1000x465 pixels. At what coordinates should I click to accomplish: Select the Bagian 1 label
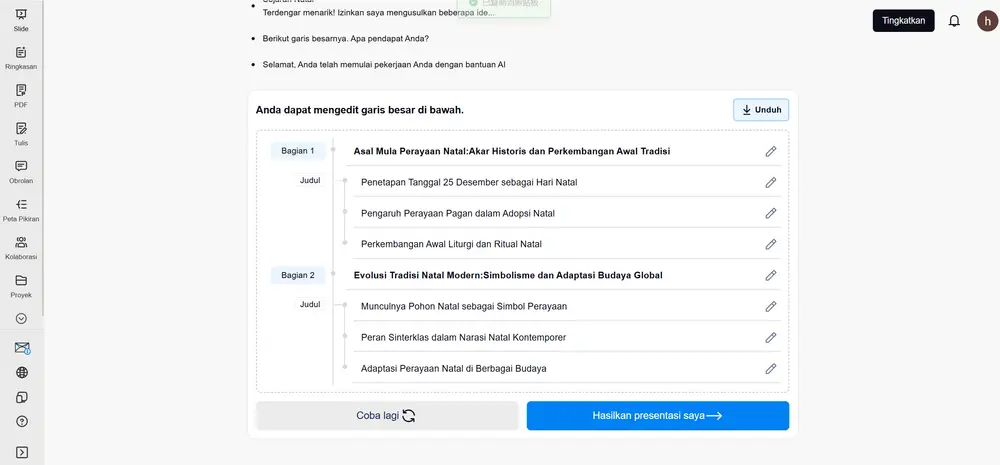[298, 151]
